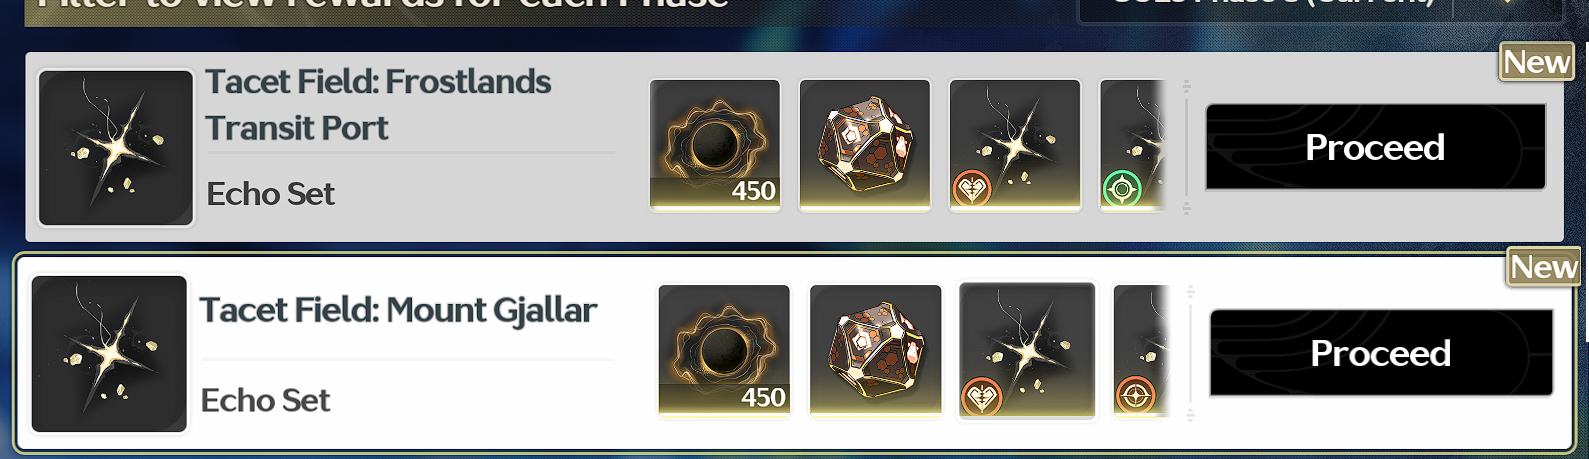The width and height of the screenshot is (1589, 459).
Task: Click the Frostlands Transit Port Tacet Field icon
Action: pyautogui.click(x=116, y=148)
